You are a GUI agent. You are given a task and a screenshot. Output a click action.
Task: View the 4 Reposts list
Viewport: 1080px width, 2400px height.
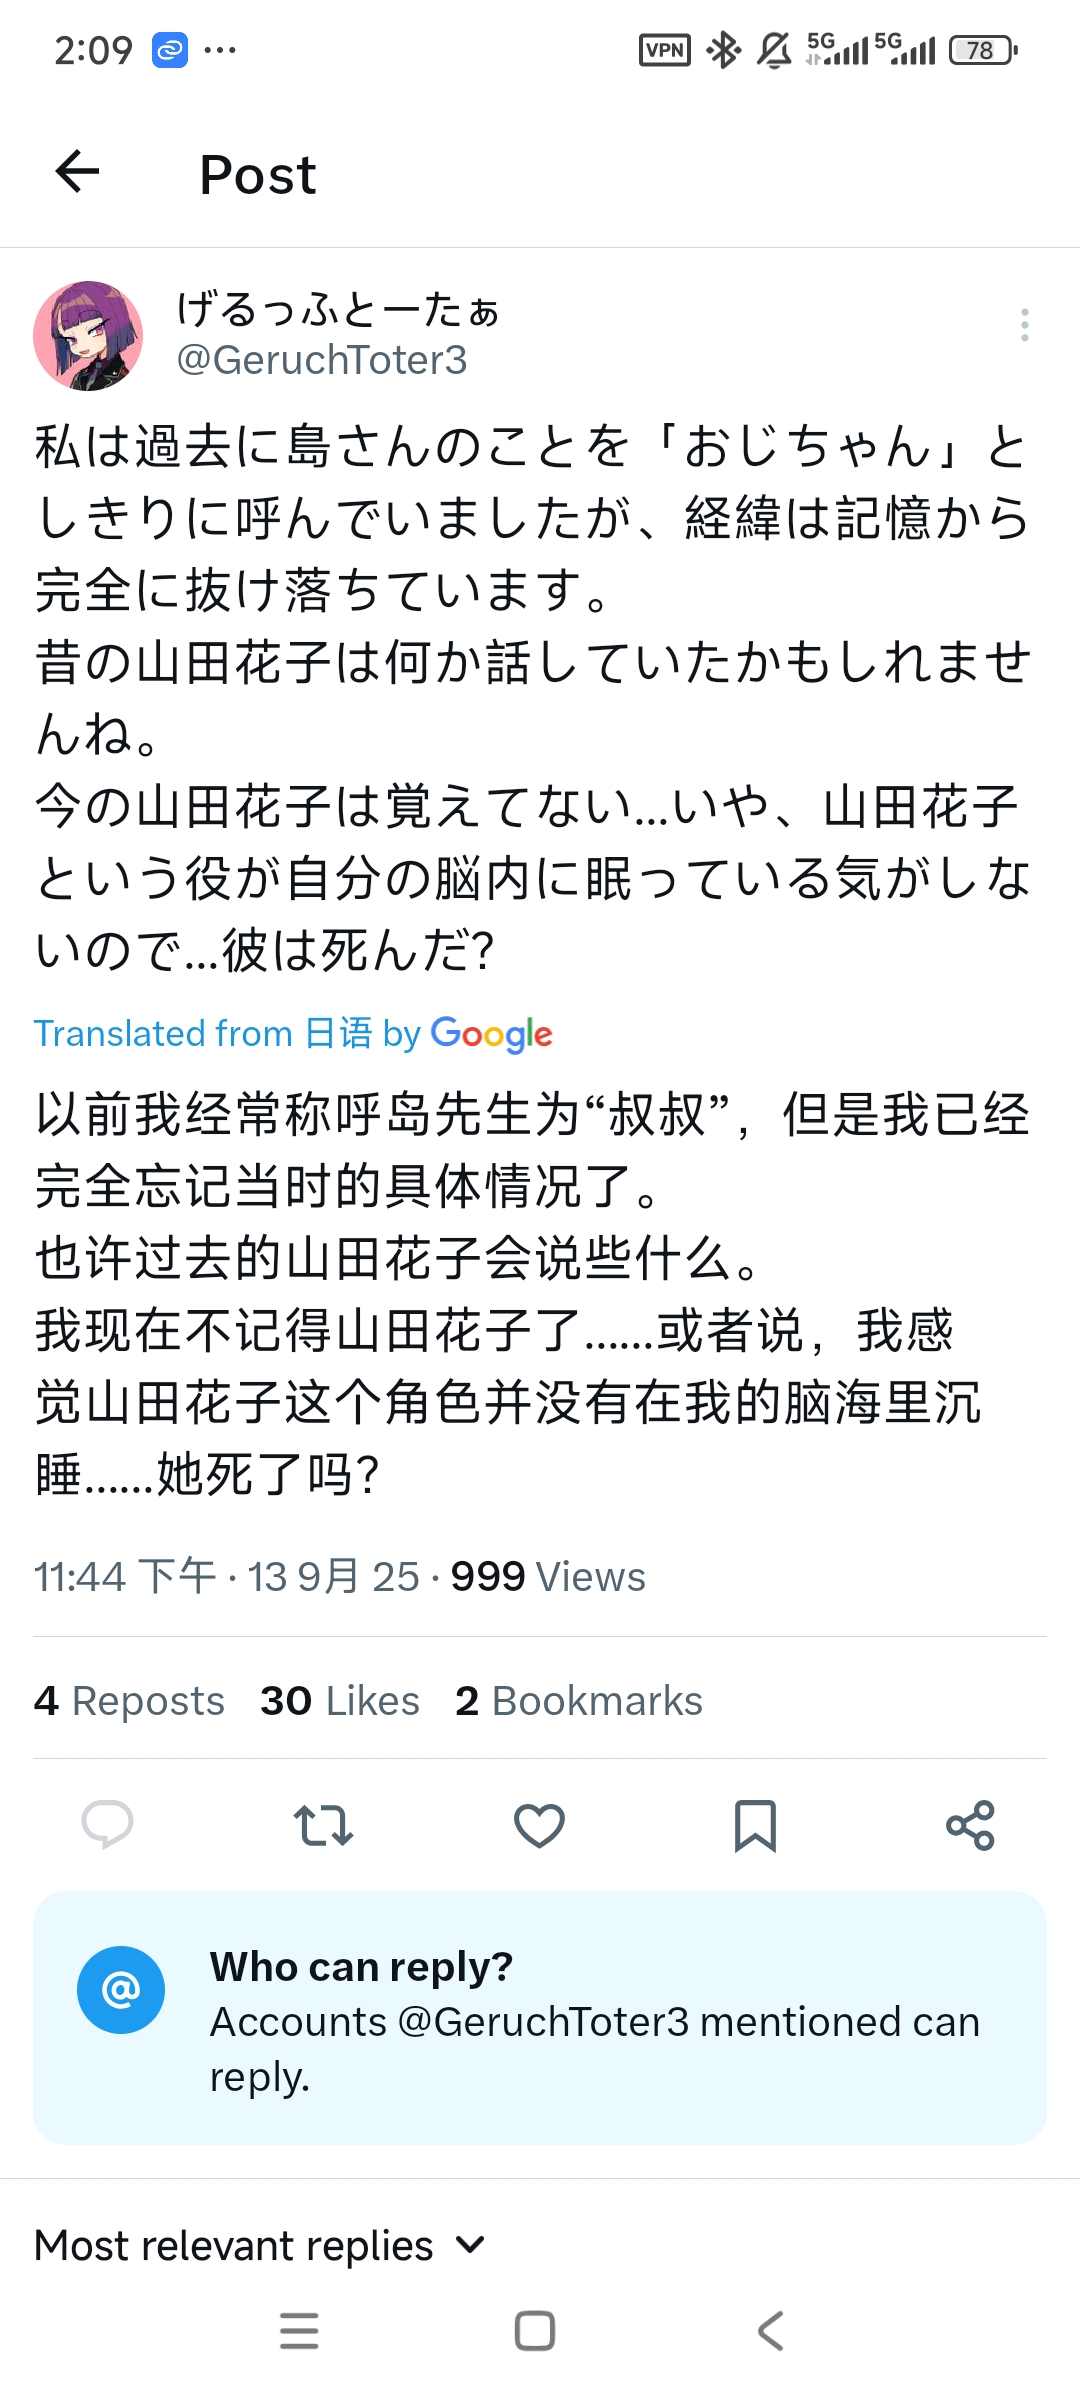click(x=129, y=1701)
